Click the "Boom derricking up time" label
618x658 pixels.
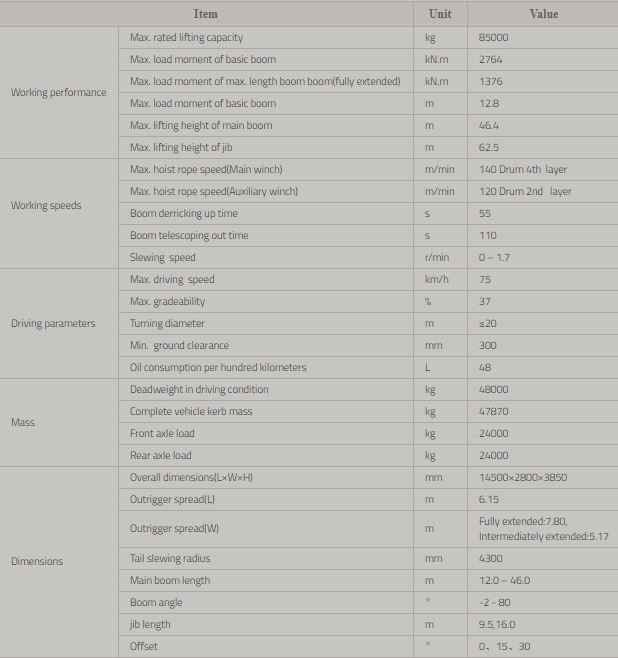[183, 214]
